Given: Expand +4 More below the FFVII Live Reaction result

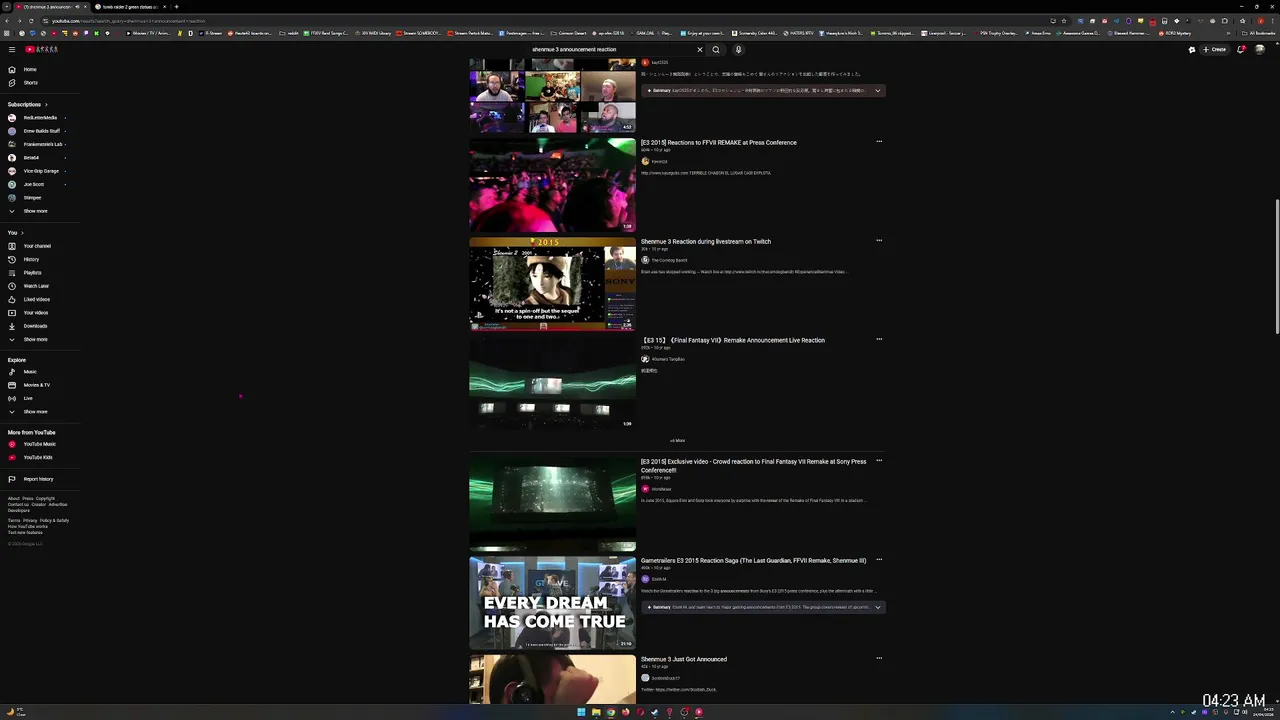Looking at the screenshot, I should tap(677, 440).
